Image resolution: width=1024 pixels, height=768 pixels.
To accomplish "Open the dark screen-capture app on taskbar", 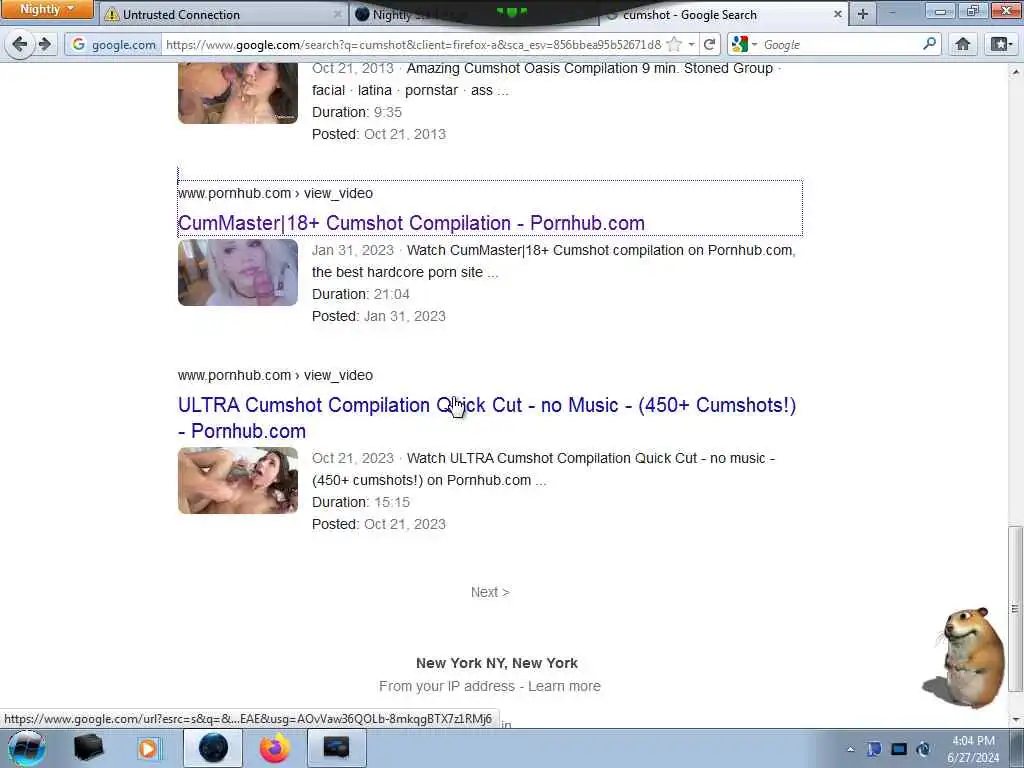I will click(x=336, y=748).
